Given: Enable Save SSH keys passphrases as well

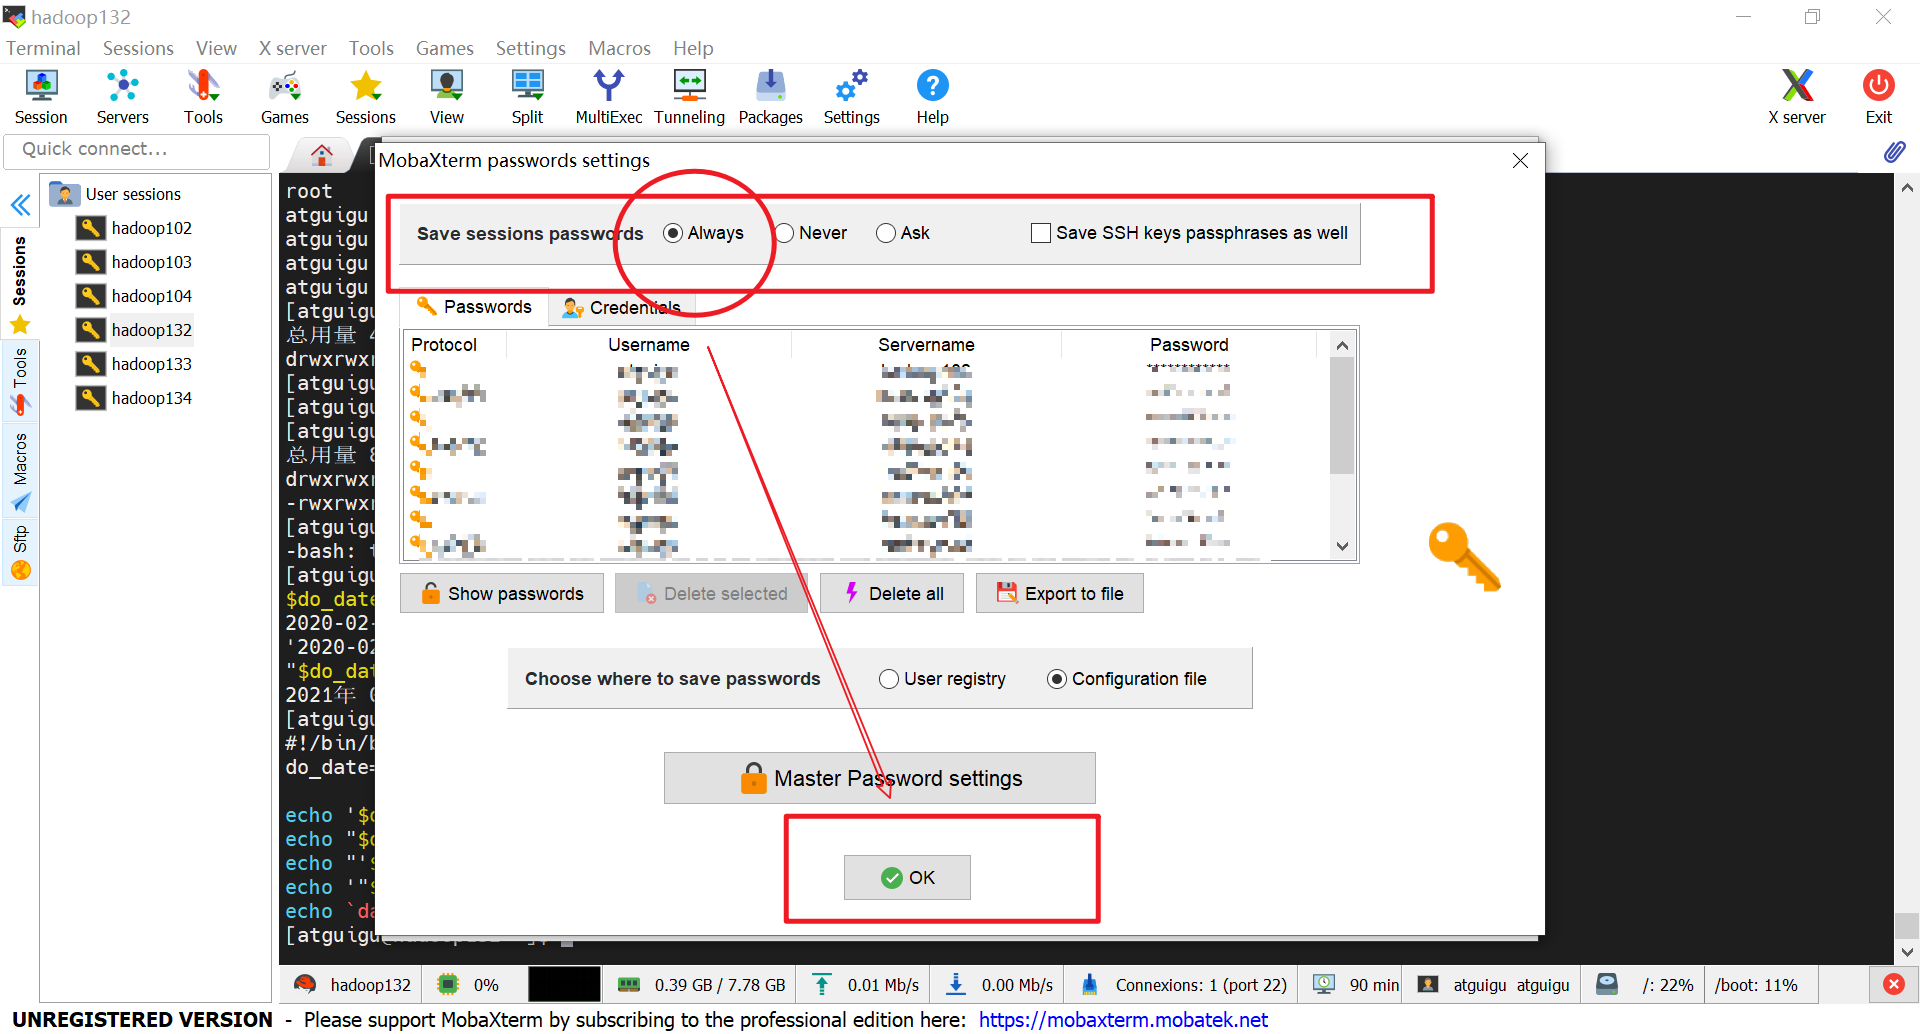Looking at the screenshot, I should pyautogui.click(x=1189, y=233).
